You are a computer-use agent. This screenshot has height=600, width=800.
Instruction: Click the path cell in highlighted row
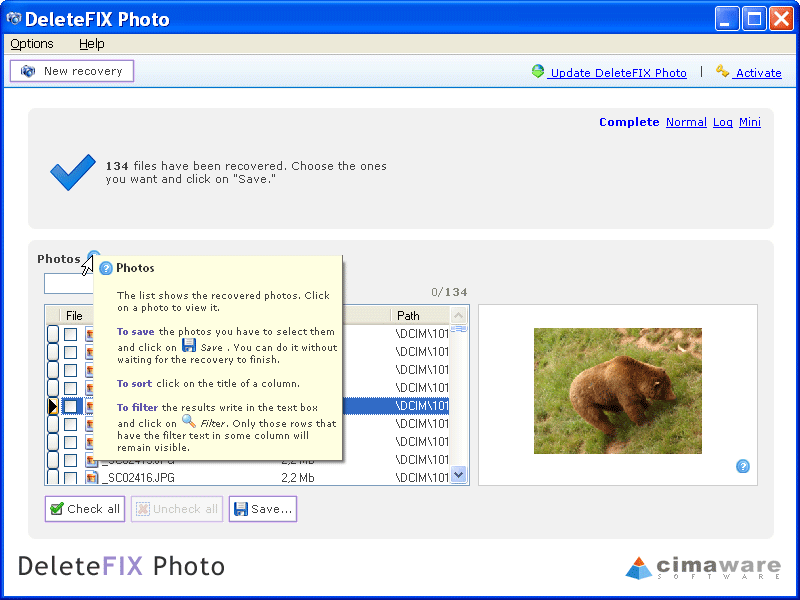421,406
